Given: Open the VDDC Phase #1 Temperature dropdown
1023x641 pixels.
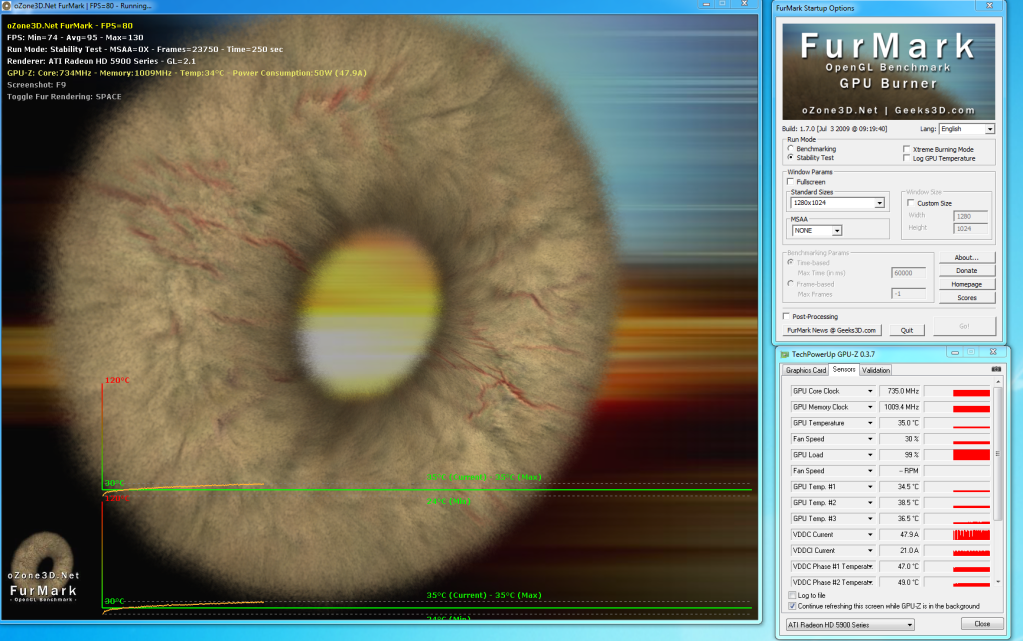Looking at the screenshot, I should pos(870,567).
